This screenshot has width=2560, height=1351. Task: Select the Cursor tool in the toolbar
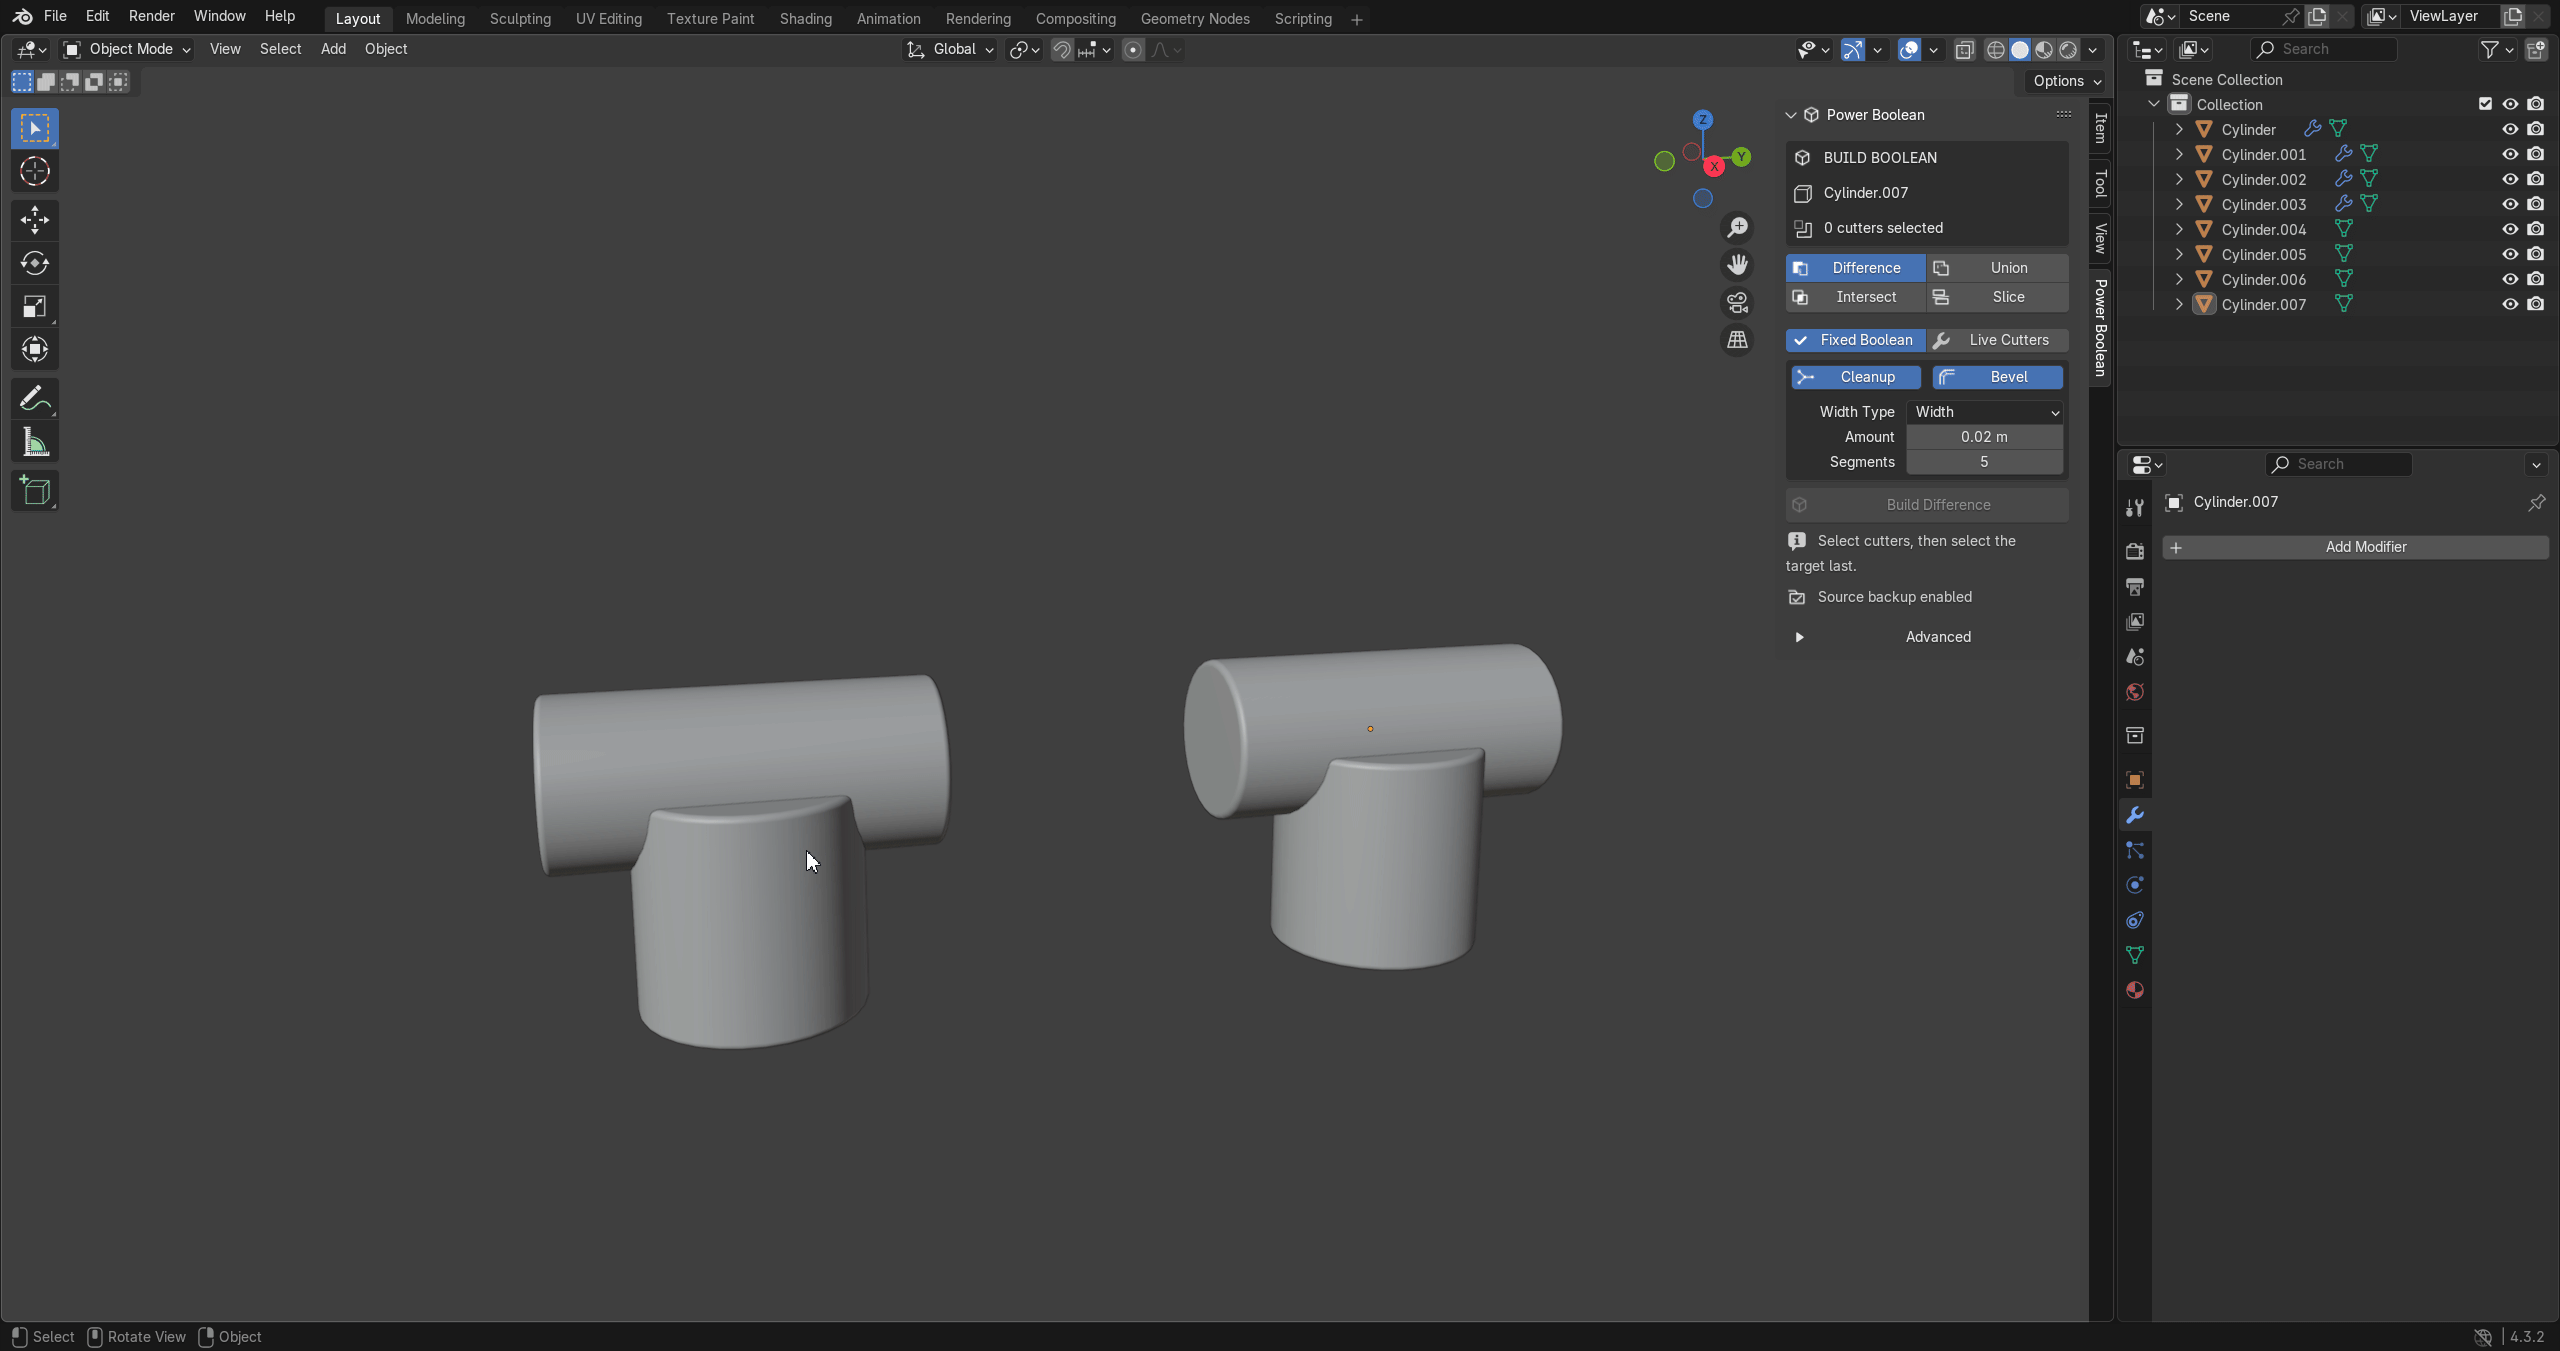tap(35, 172)
